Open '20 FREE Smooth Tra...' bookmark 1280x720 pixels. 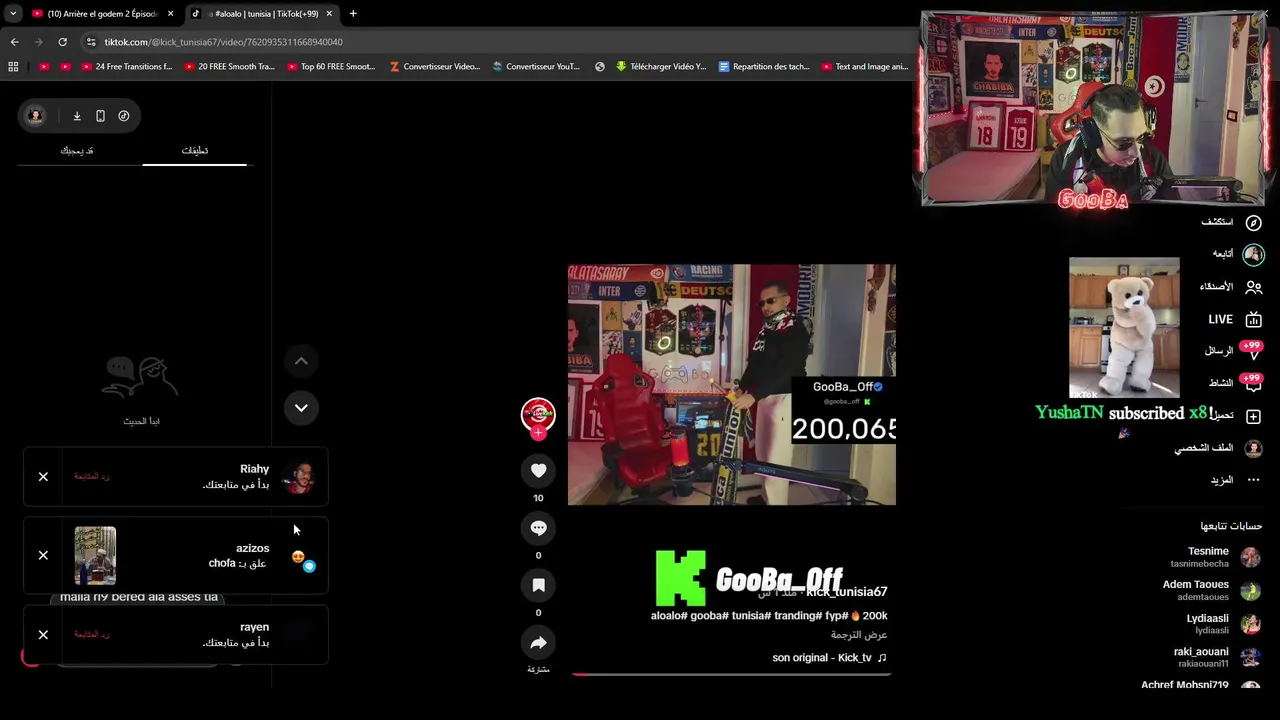[229, 67]
